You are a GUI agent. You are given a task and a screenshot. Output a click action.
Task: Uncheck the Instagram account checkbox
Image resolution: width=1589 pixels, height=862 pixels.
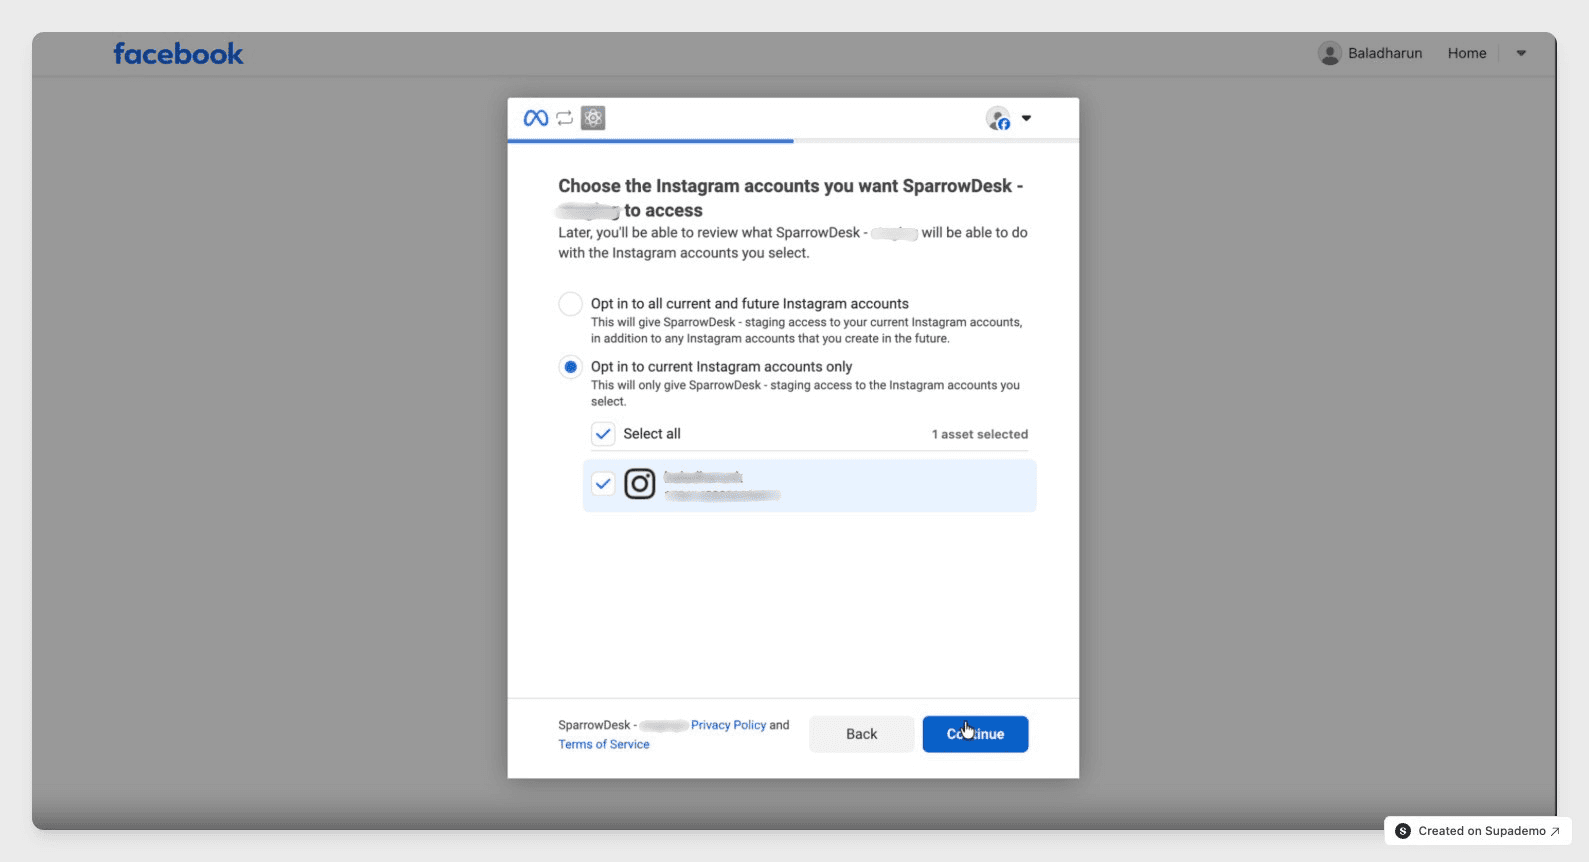[603, 484]
